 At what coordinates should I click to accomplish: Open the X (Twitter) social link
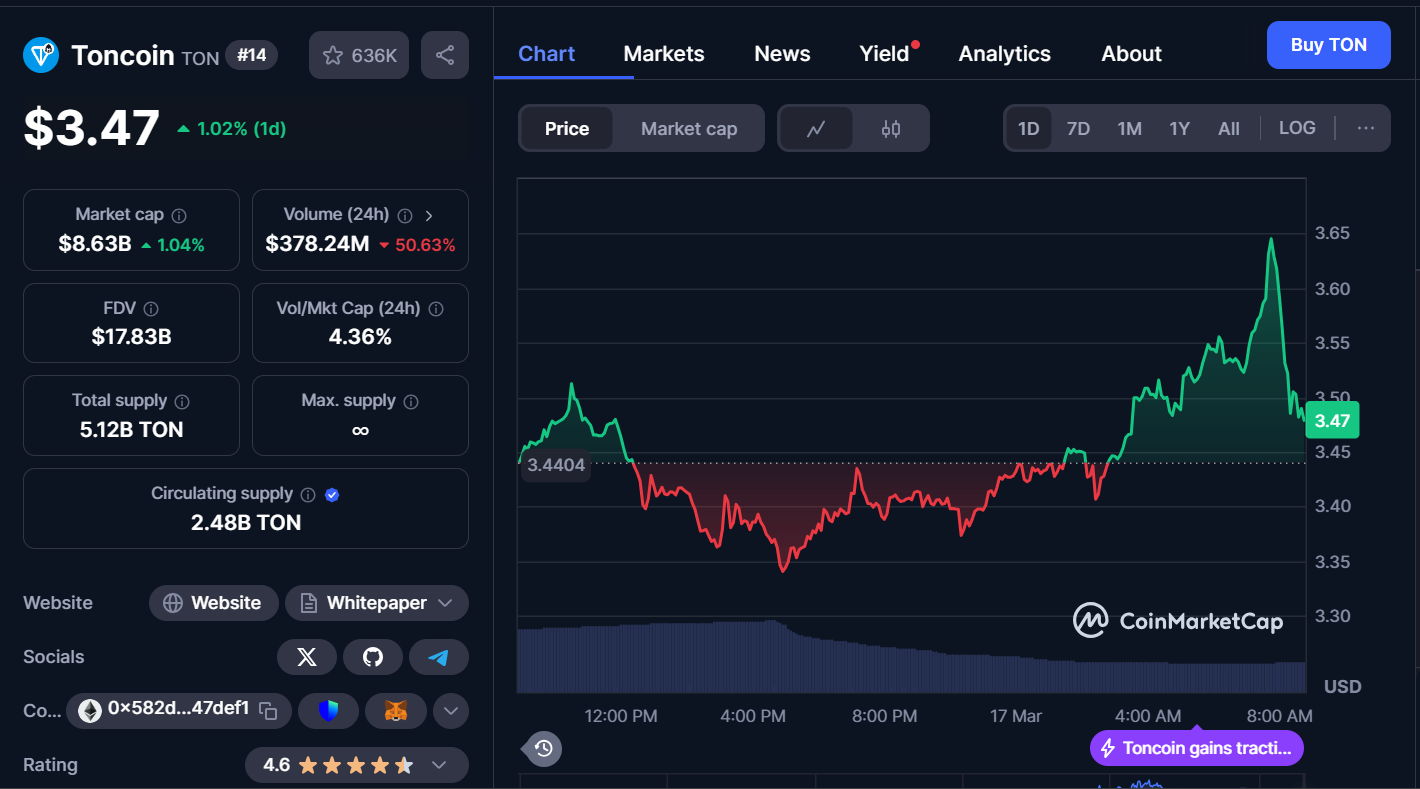pyautogui.click(x=307, y=657)
